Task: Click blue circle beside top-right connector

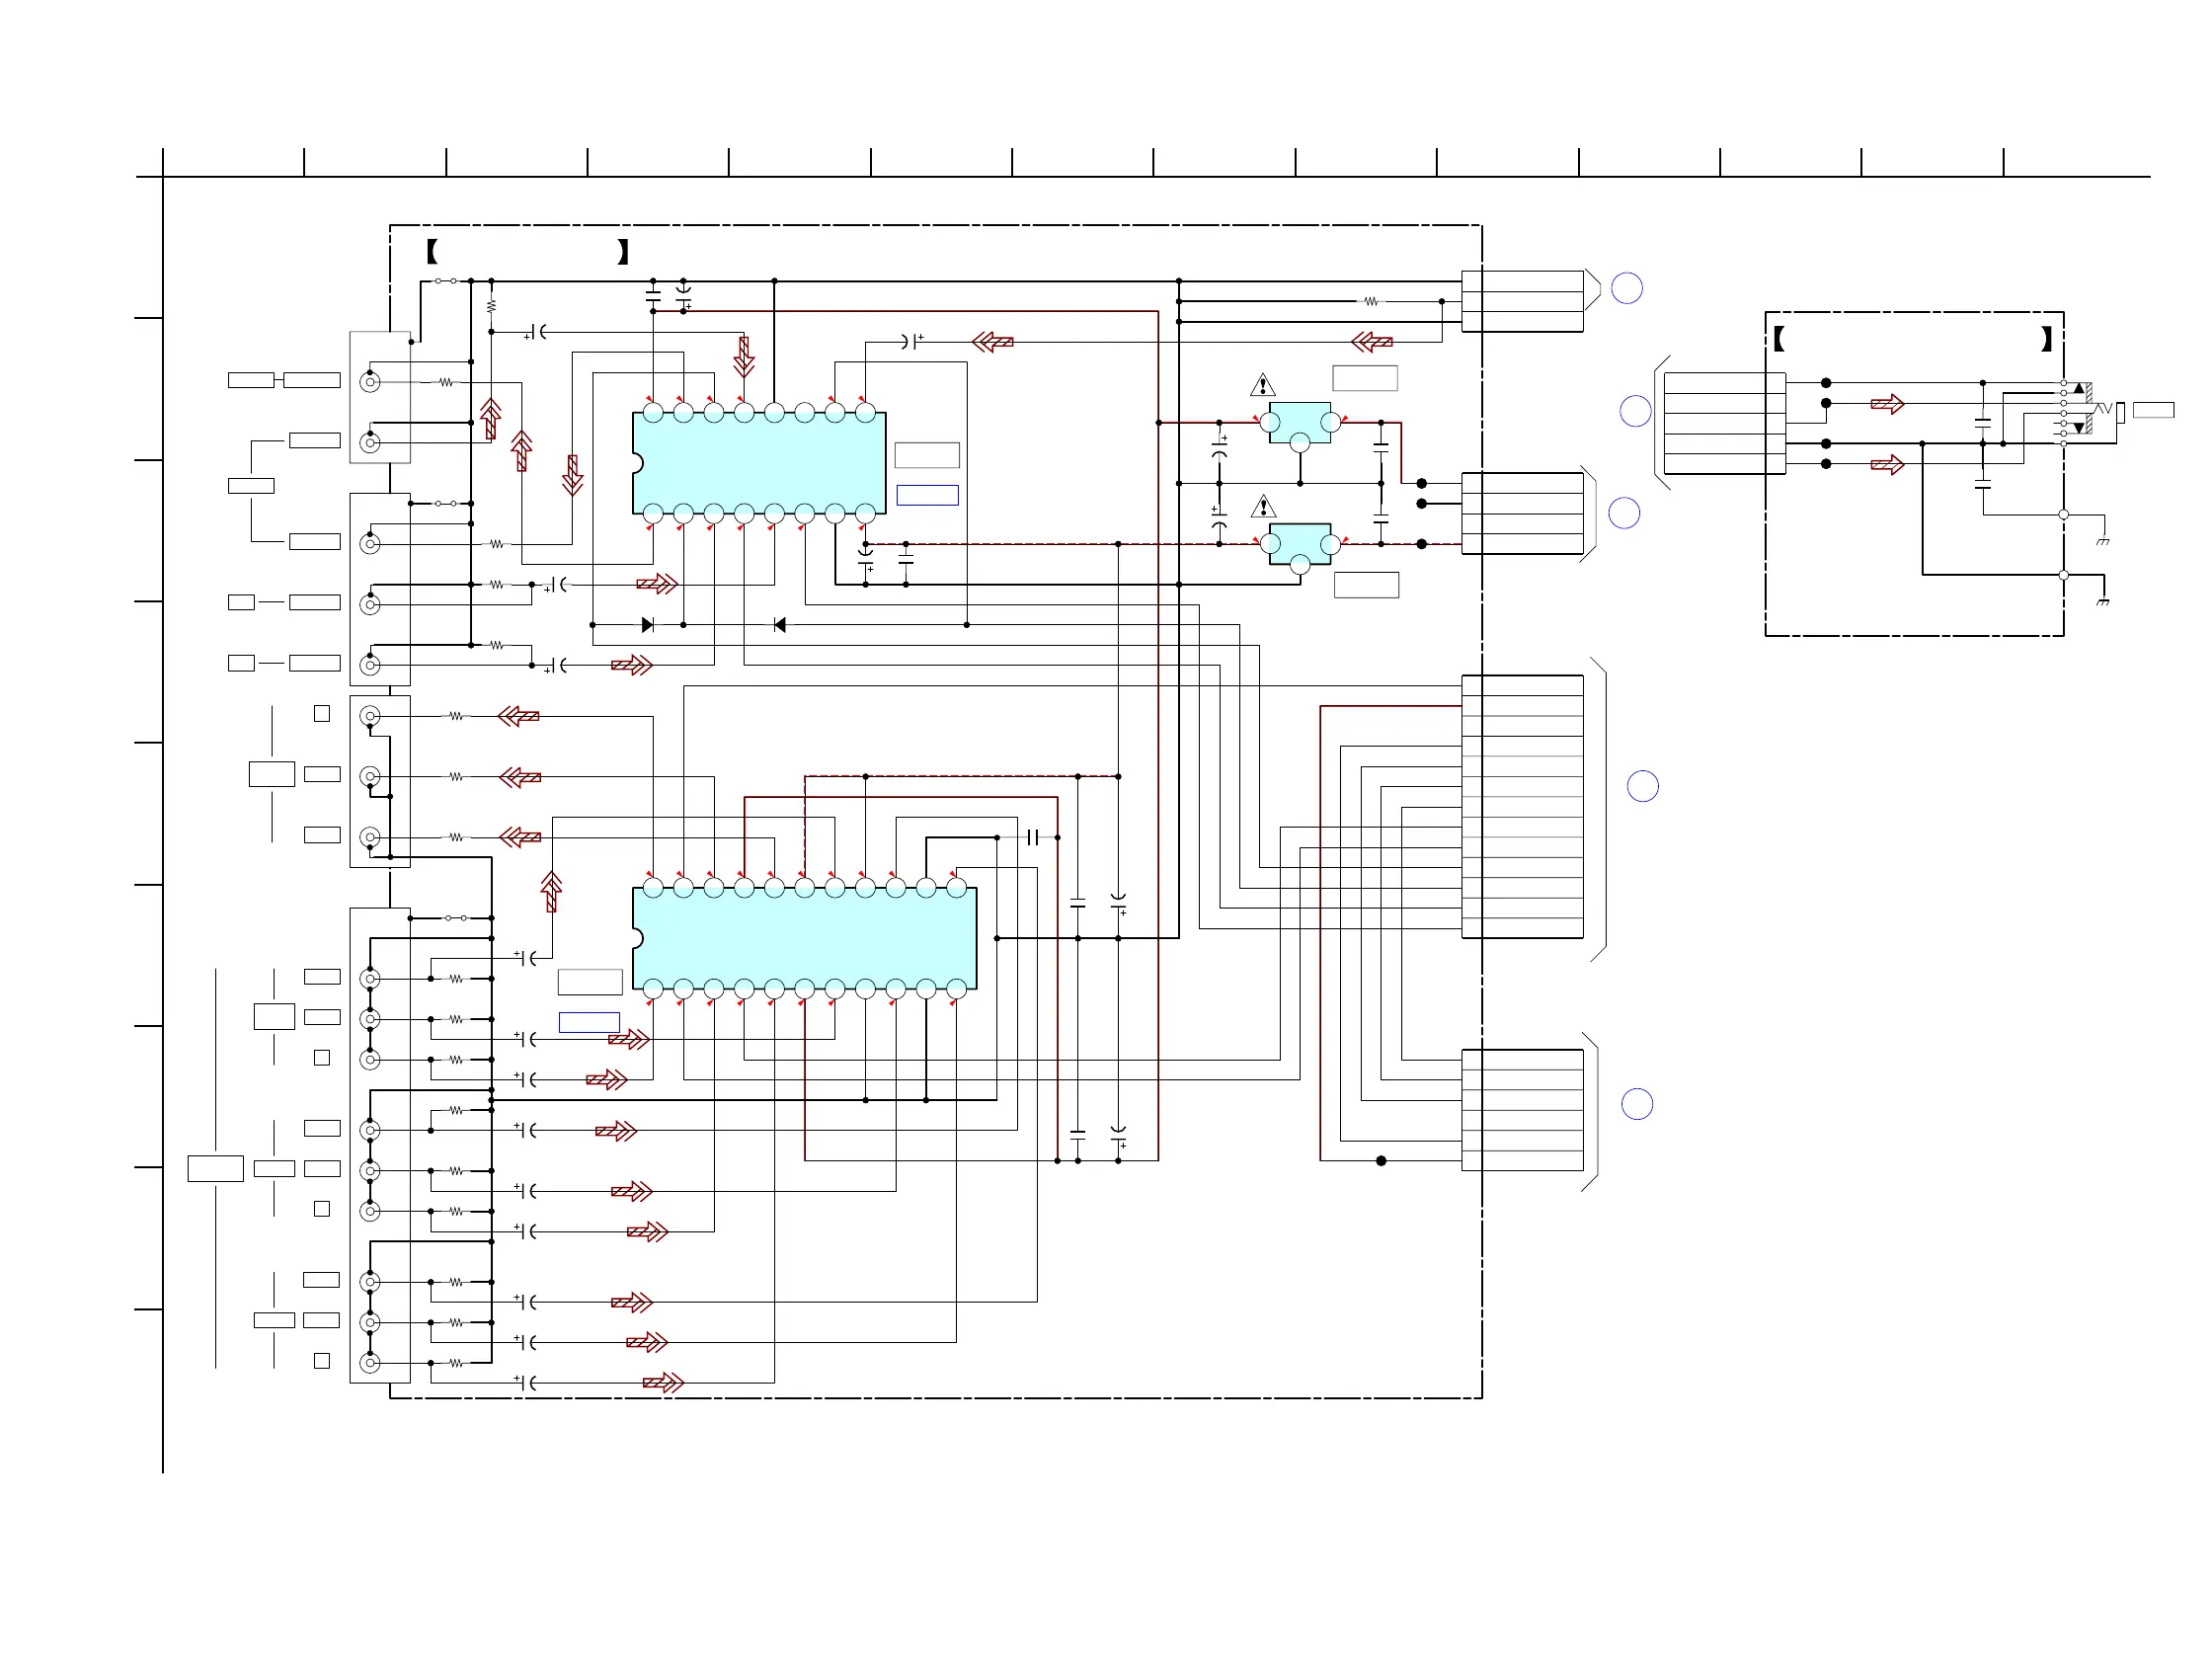Action: [x=1627, y=288]
